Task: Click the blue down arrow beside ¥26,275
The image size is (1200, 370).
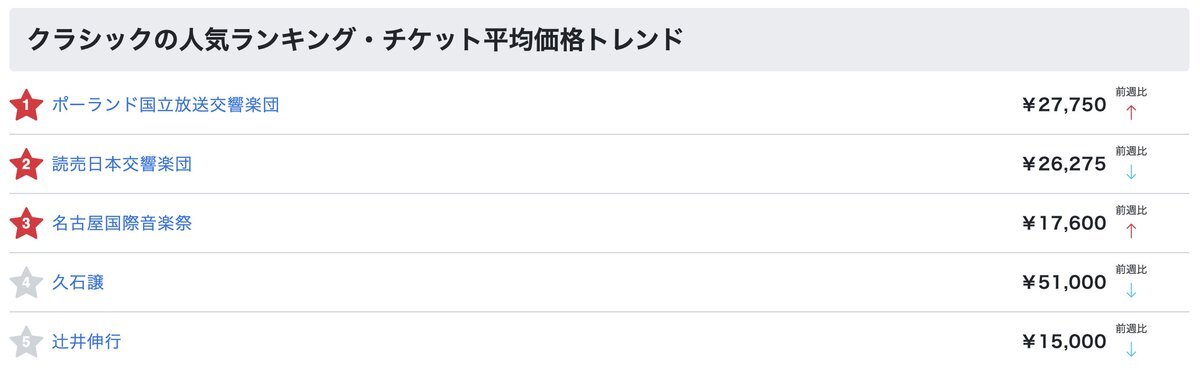Action: [x=1131, y=172]
